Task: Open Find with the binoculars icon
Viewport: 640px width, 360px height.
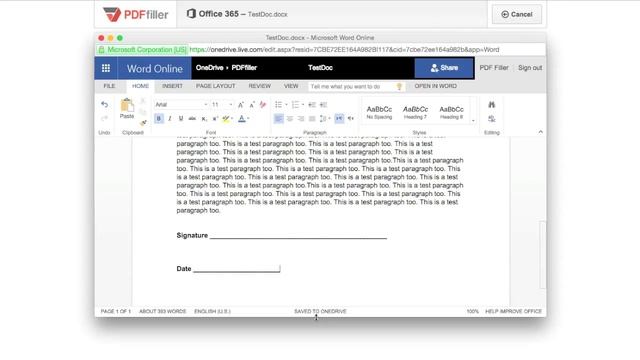Action: (x=491, y=105)
